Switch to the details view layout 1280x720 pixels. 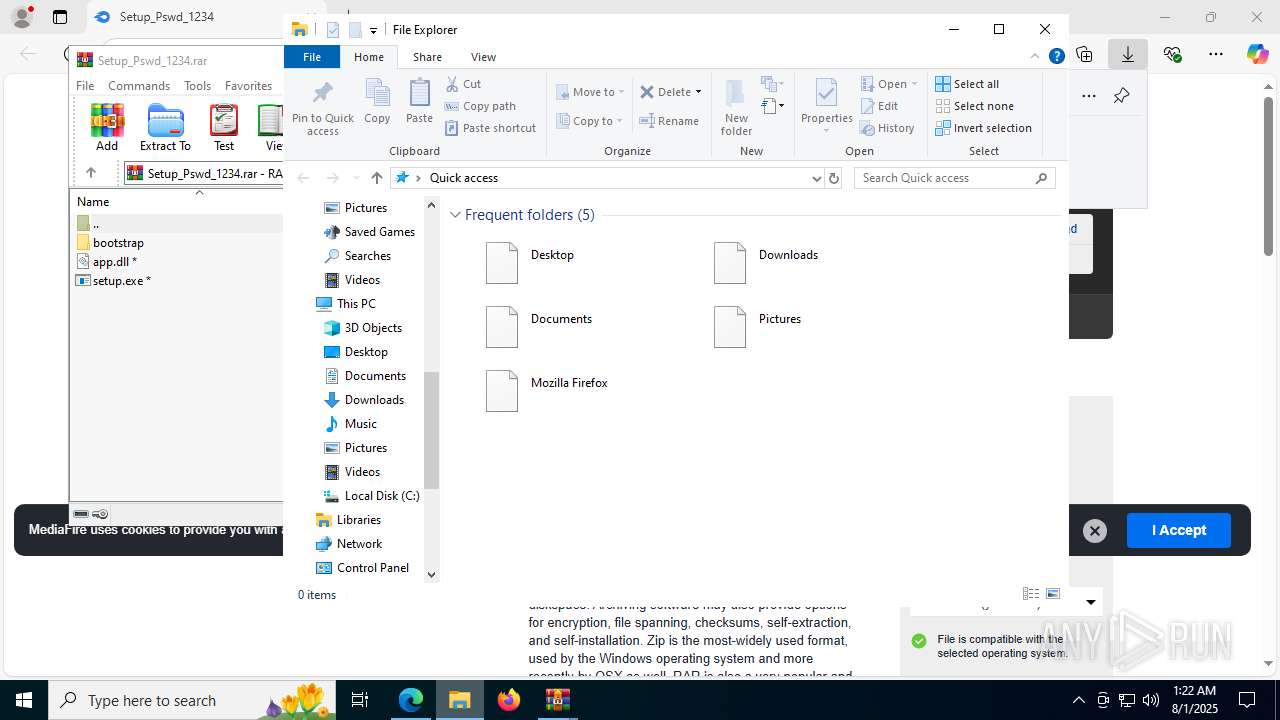coord(1031,594)
